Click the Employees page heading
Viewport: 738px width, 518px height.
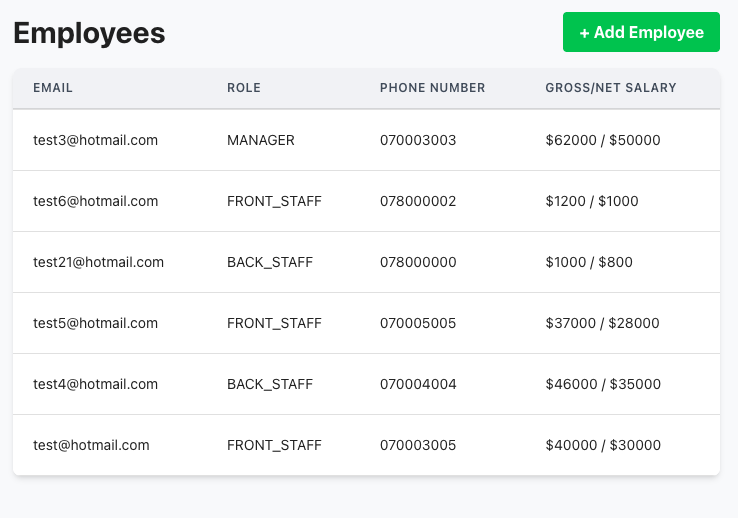pyautogui.click(x=89, y=33)
